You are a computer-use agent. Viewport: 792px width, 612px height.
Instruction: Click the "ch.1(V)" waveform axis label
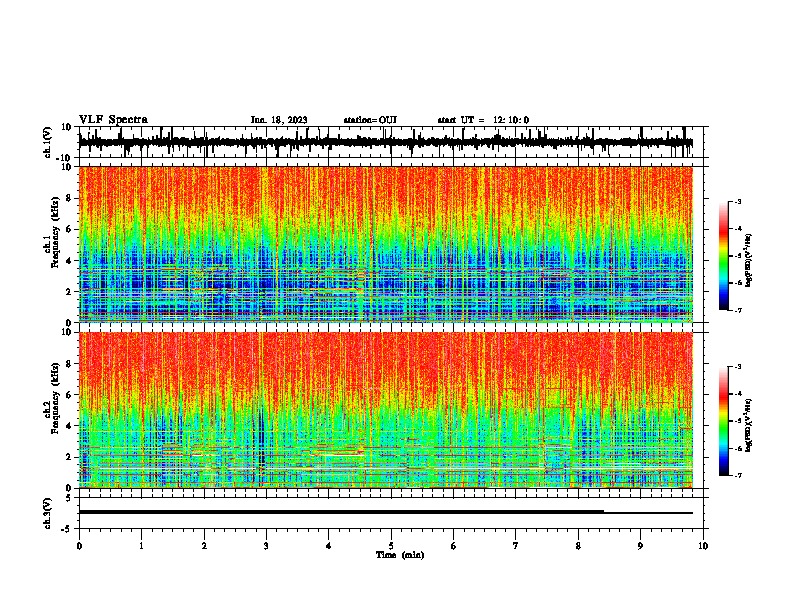click(47, 142)
